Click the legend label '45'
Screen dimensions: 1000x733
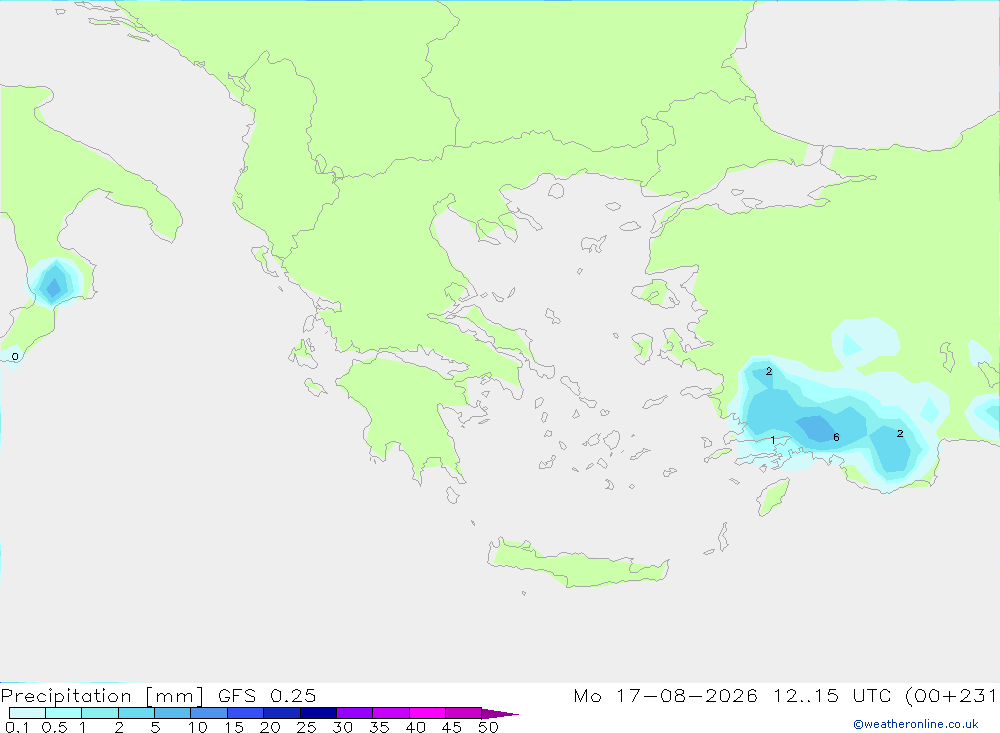click(x=452, y=727)
